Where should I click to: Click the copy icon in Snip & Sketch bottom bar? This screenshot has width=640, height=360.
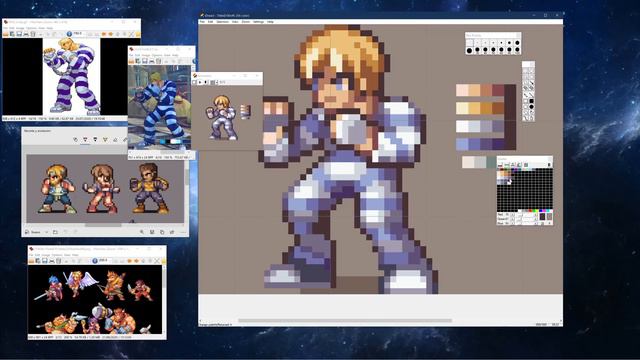(162, 232)
